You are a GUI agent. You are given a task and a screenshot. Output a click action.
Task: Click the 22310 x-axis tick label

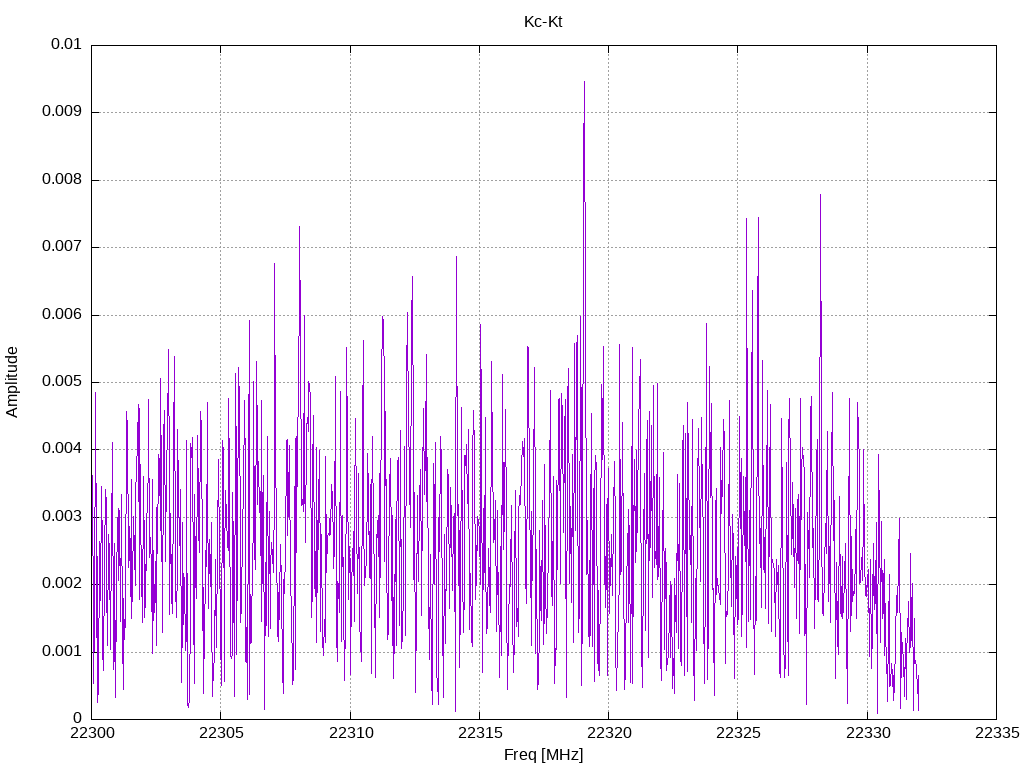point(351,733)
